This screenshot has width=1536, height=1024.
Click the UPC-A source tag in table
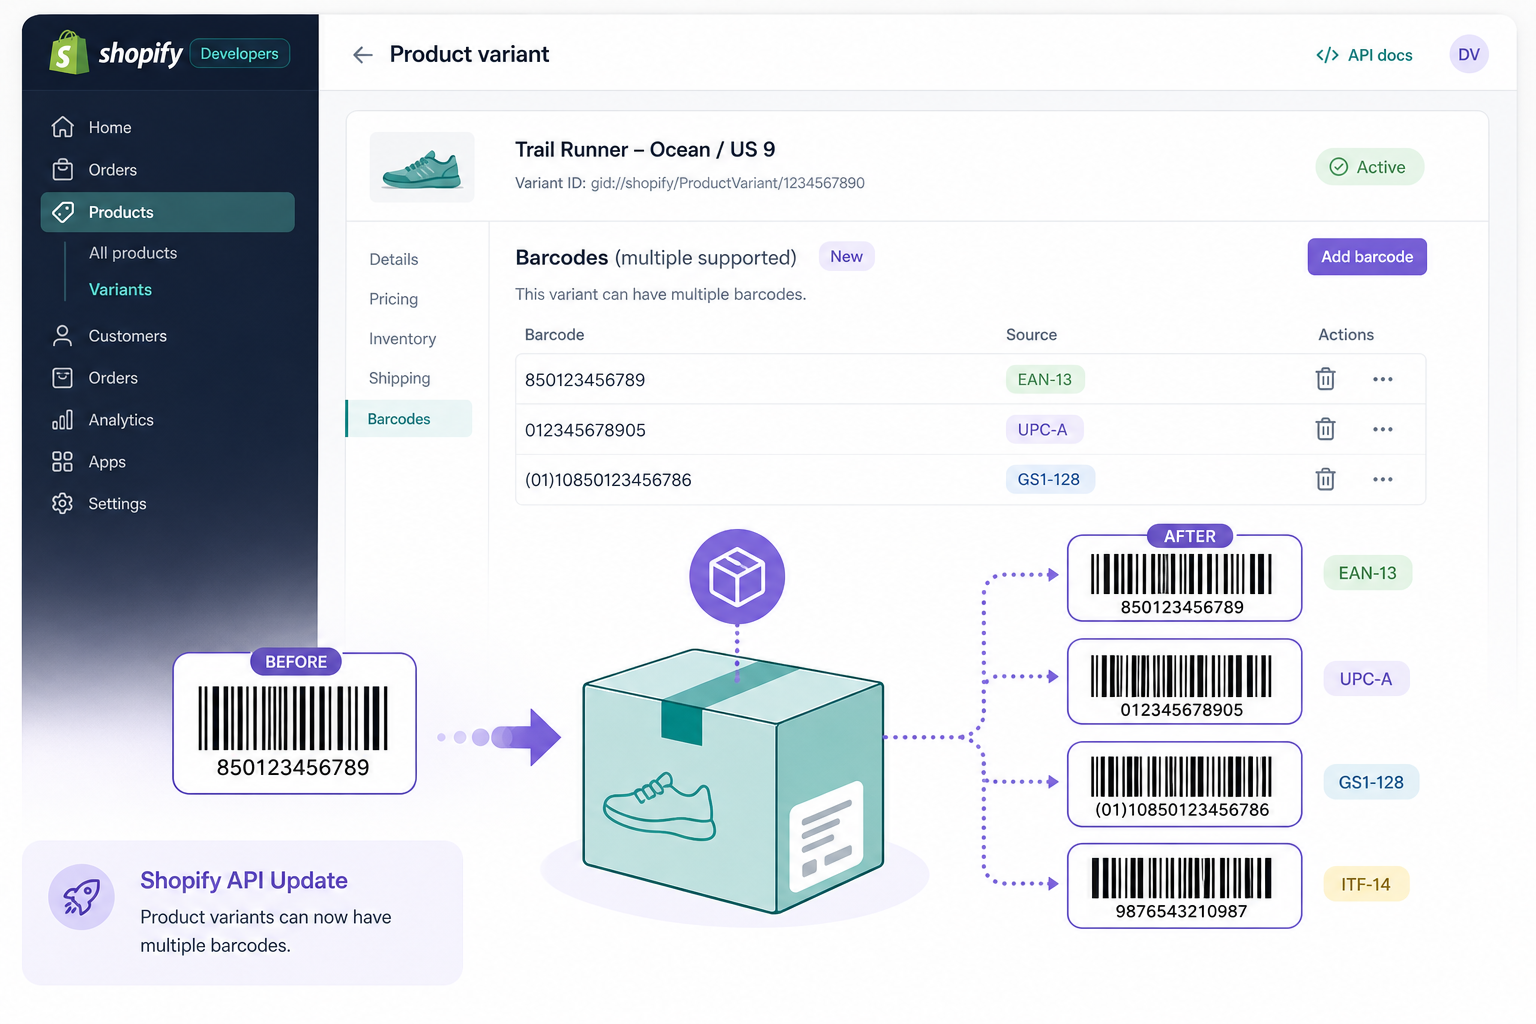(1043, 430)
